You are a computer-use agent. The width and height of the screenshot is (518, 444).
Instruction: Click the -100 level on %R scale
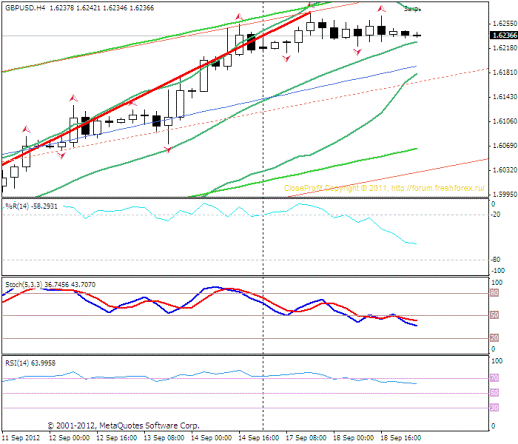[498, 271]
